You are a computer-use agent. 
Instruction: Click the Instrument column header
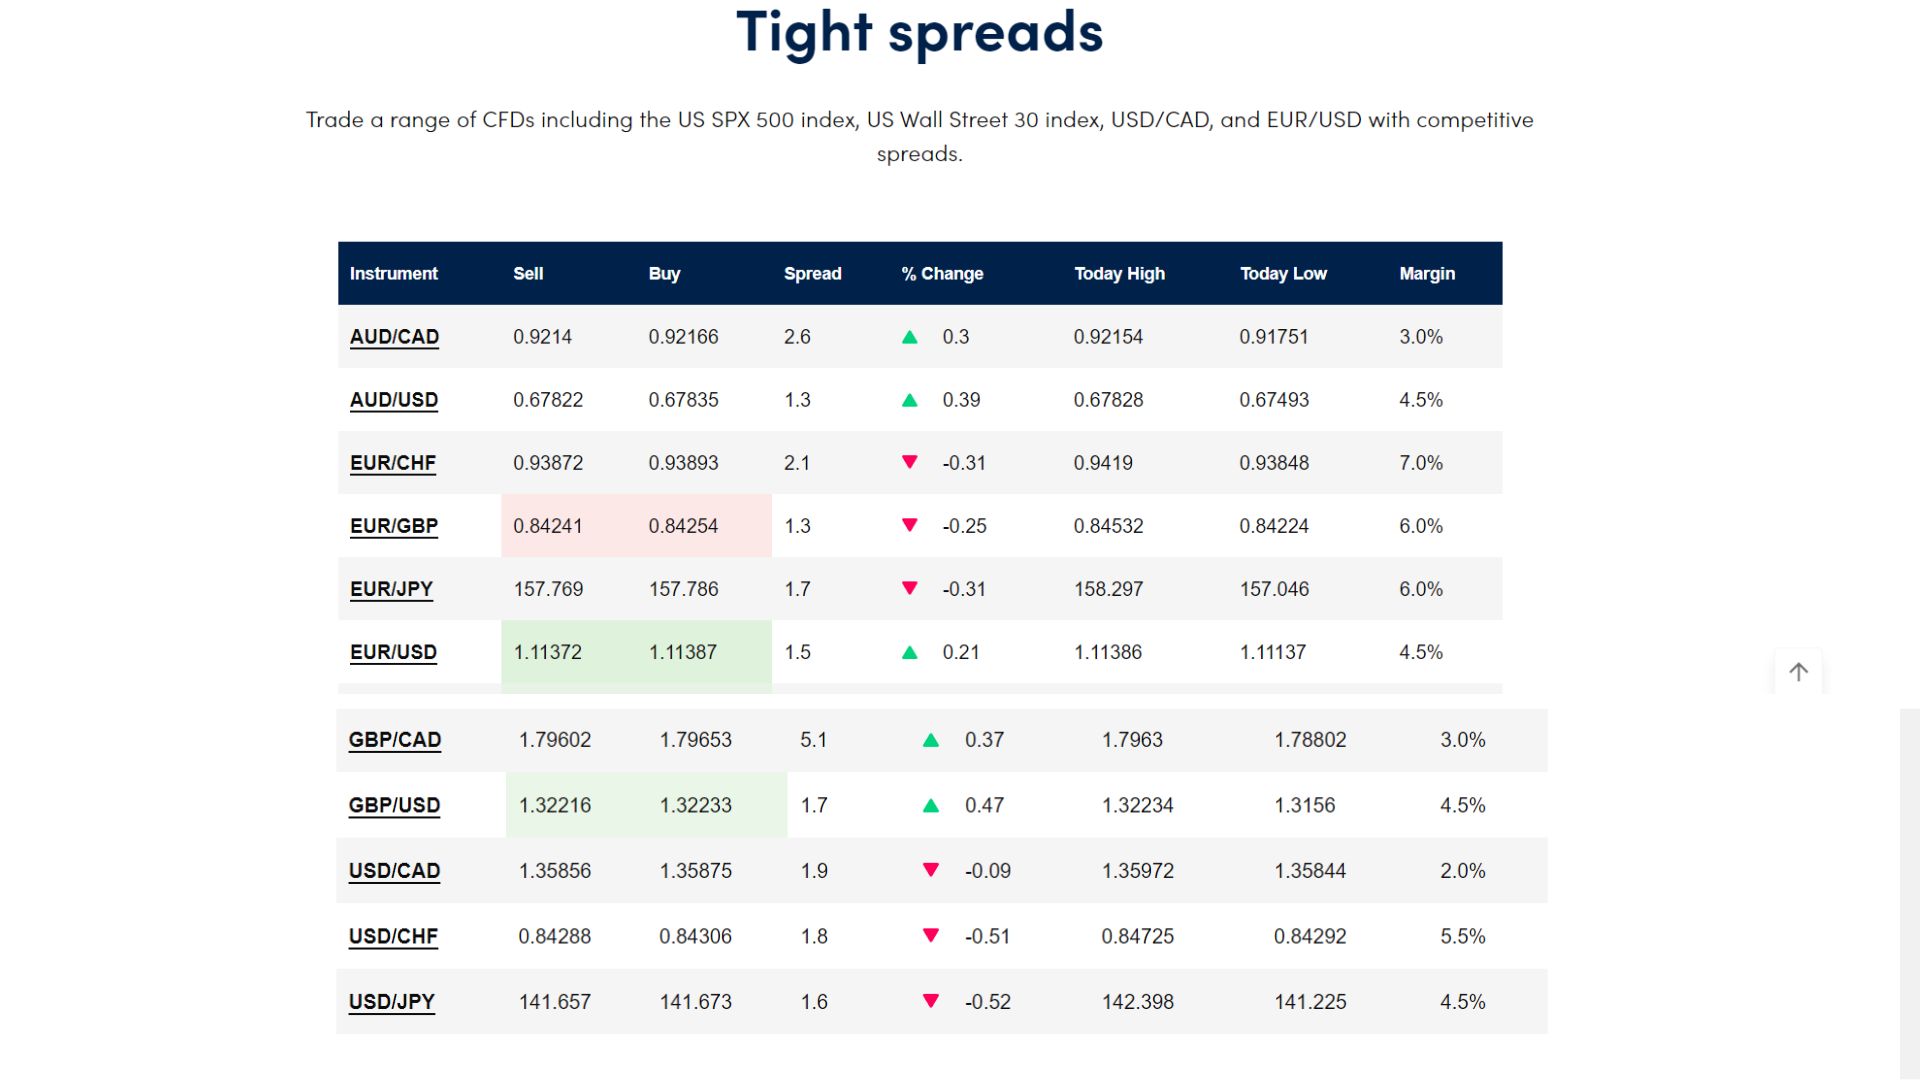tap(394, 273)
